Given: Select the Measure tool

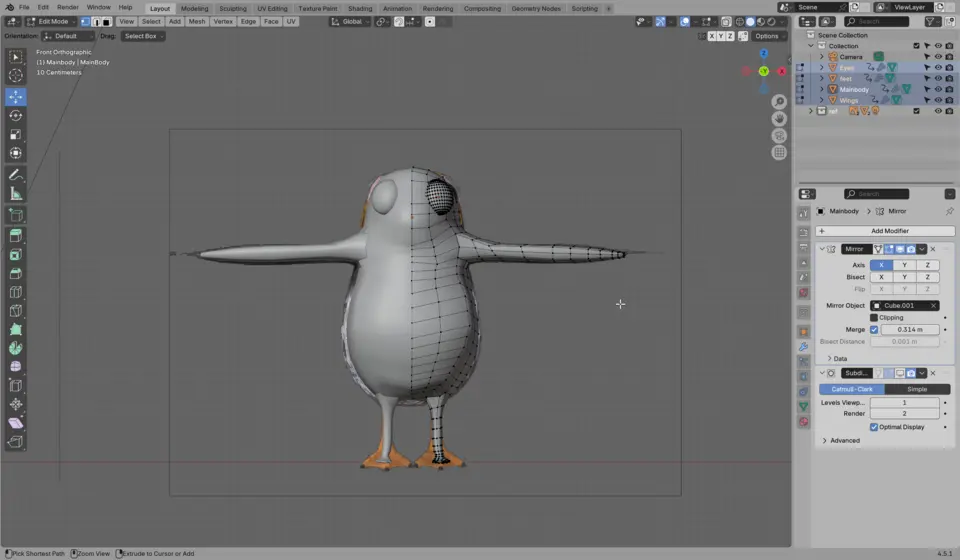Looking at the screenshot, I should tap(15, 194).
